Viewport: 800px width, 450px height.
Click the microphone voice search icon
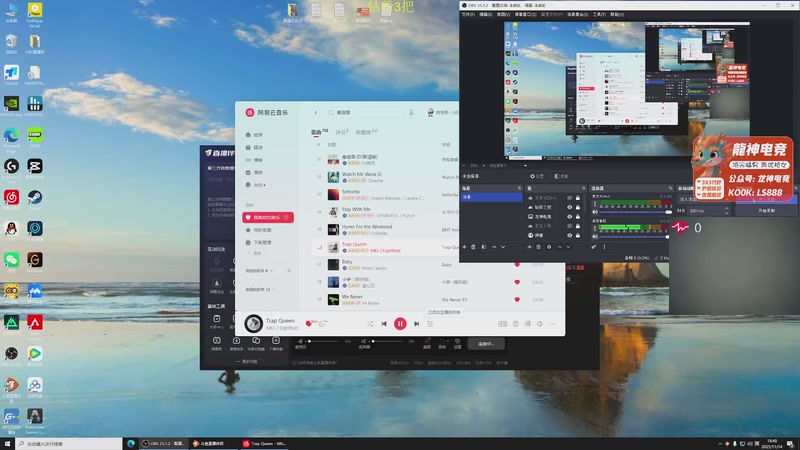tap(411, 112)
